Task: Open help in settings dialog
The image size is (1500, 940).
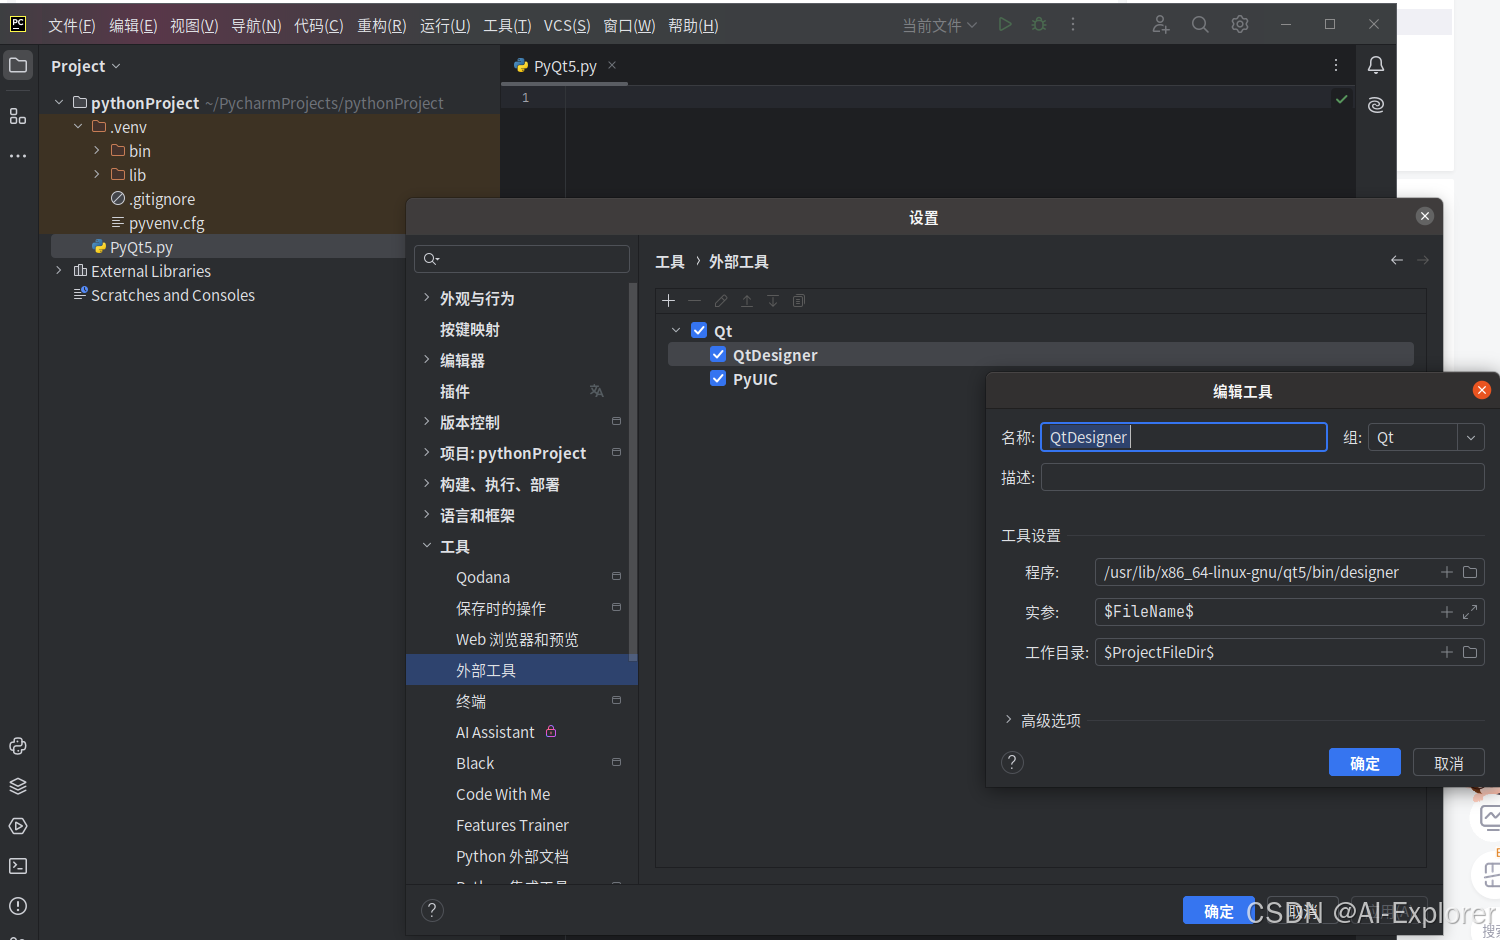Action: point(432,910)
